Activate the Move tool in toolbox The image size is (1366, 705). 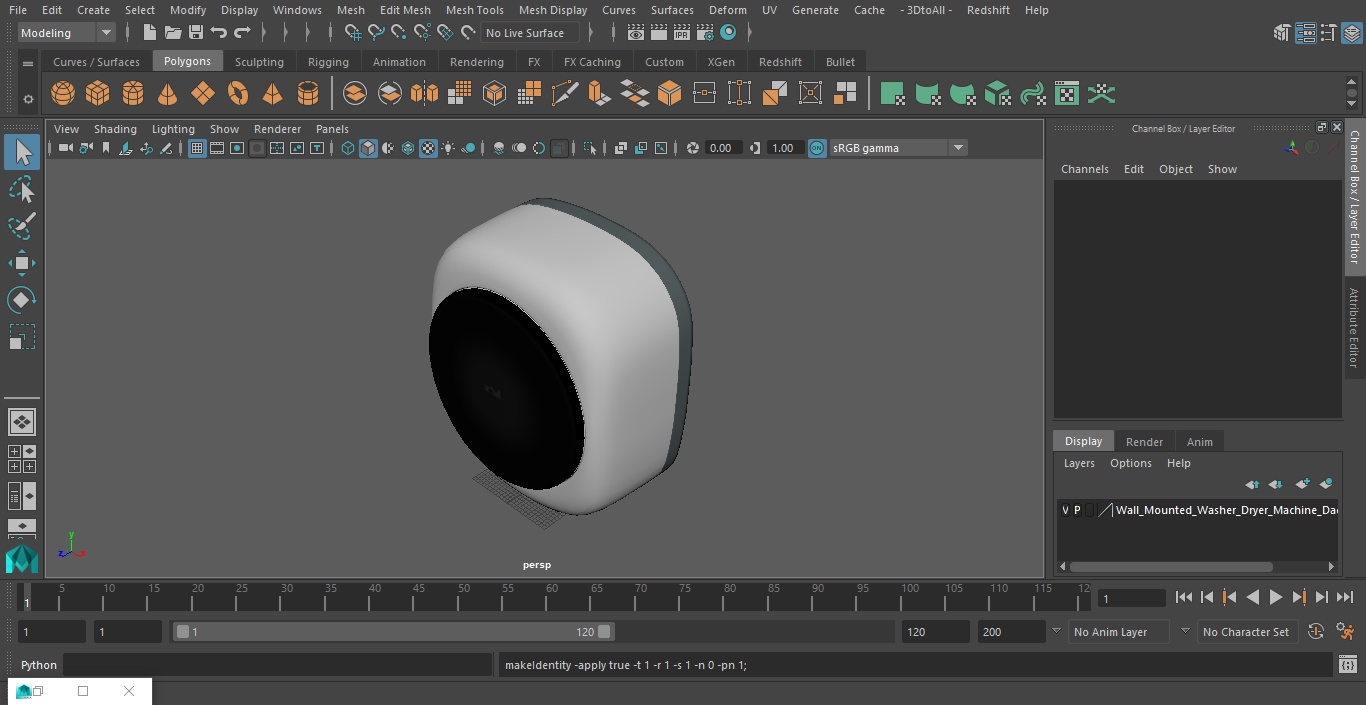(x=22, y=264)
